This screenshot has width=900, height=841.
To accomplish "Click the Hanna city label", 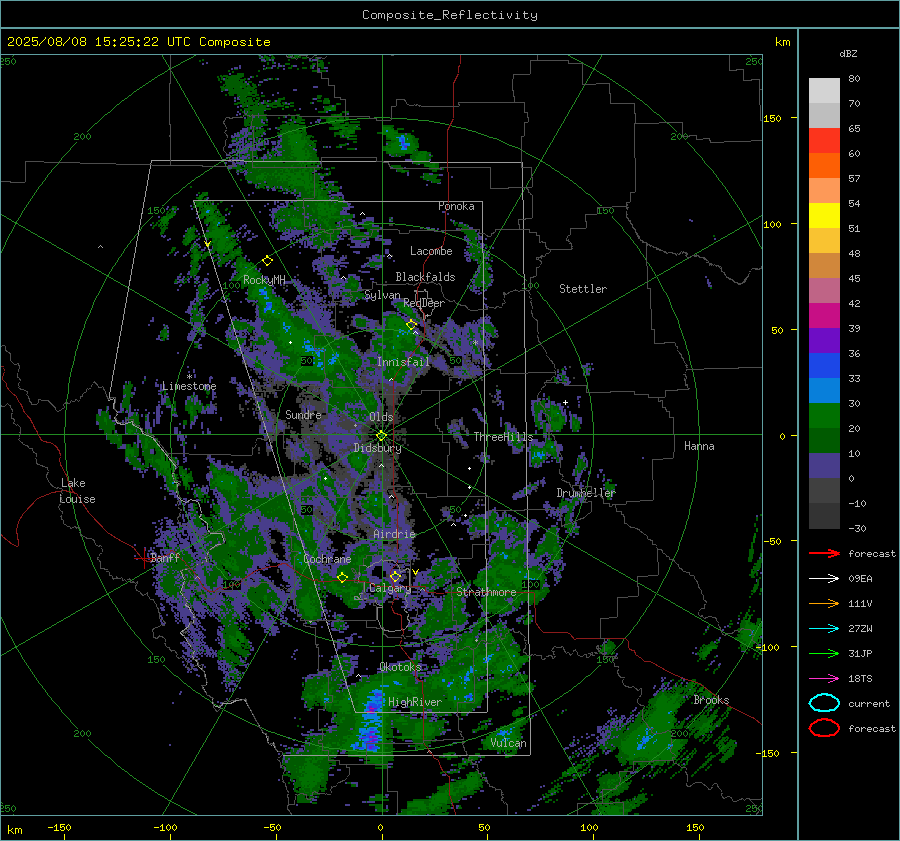I will coord(699,446).
